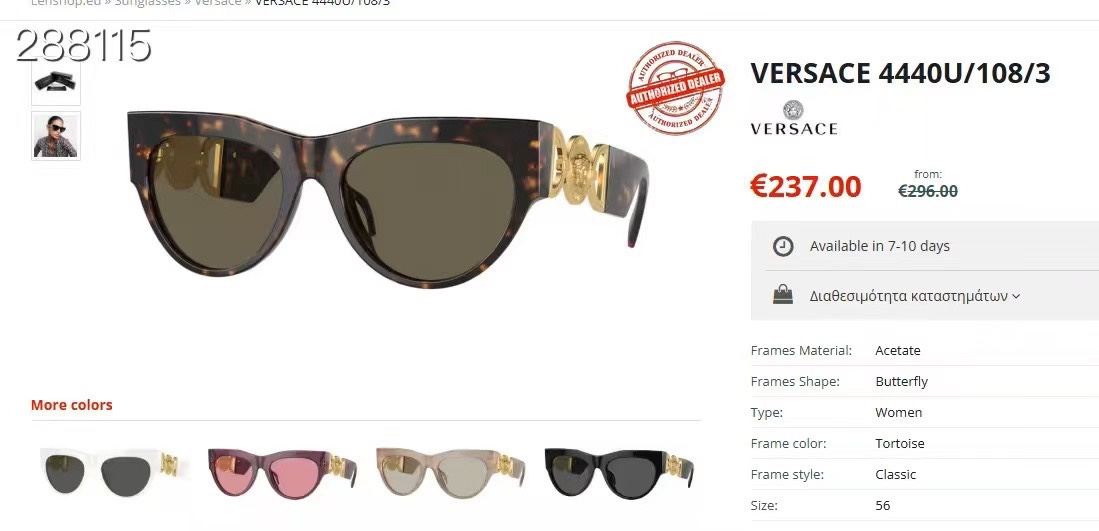The image size is (1099, 531).
Task: Click the VERSACE 4440U/108/3 product title
Action: [x=901, y=73]
